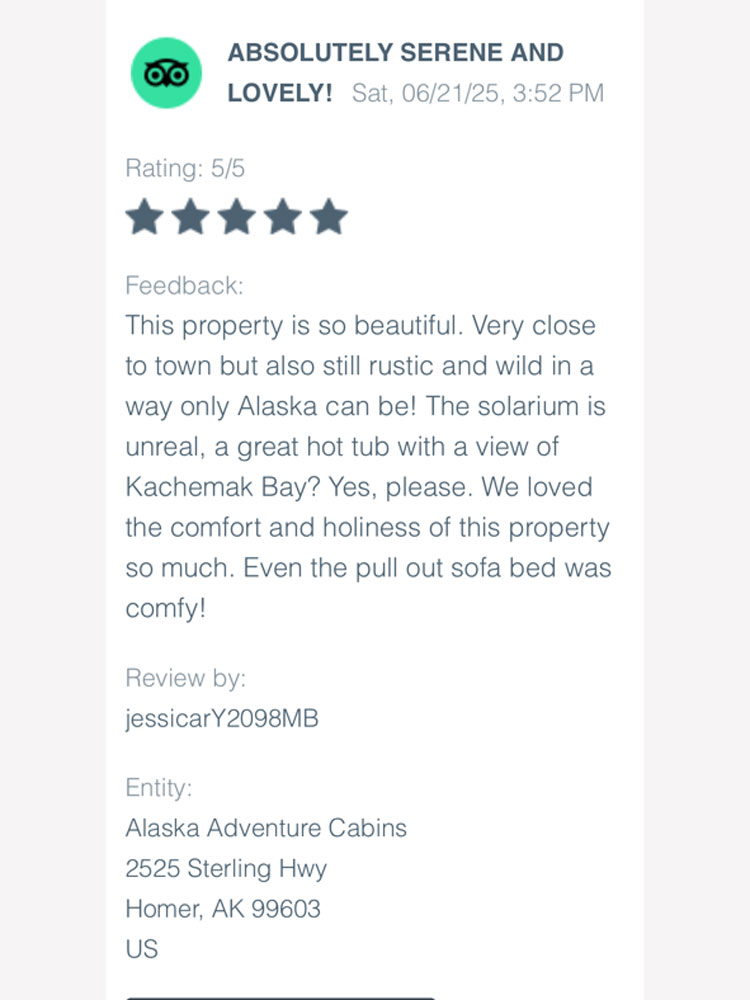This screenshot has width=750, height=1000.
Task: Click the "Feedback:" label
Action: [184, 285]
